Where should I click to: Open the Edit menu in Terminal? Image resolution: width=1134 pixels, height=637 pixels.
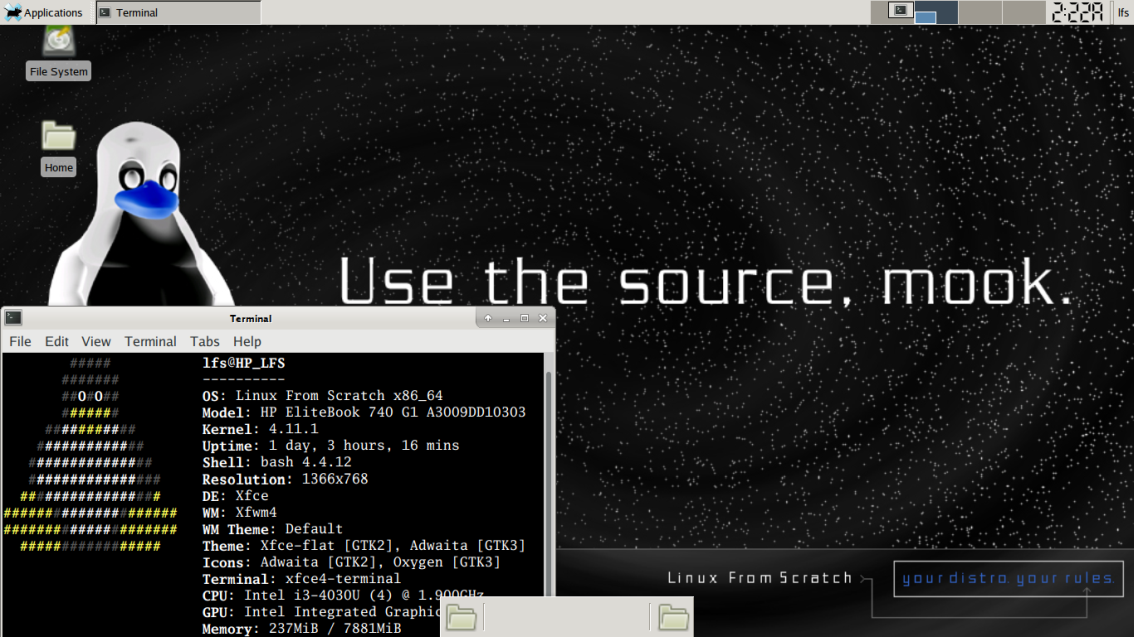click(x=56, y=341)
